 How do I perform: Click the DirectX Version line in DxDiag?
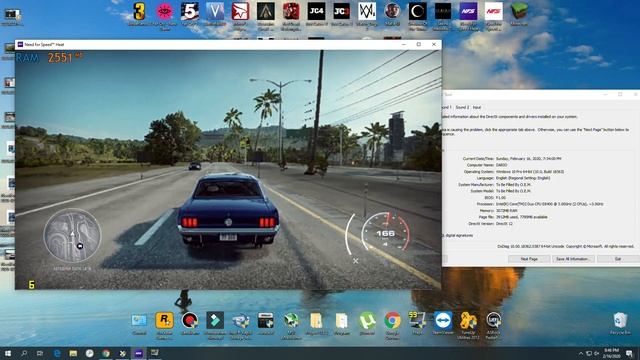490,224
